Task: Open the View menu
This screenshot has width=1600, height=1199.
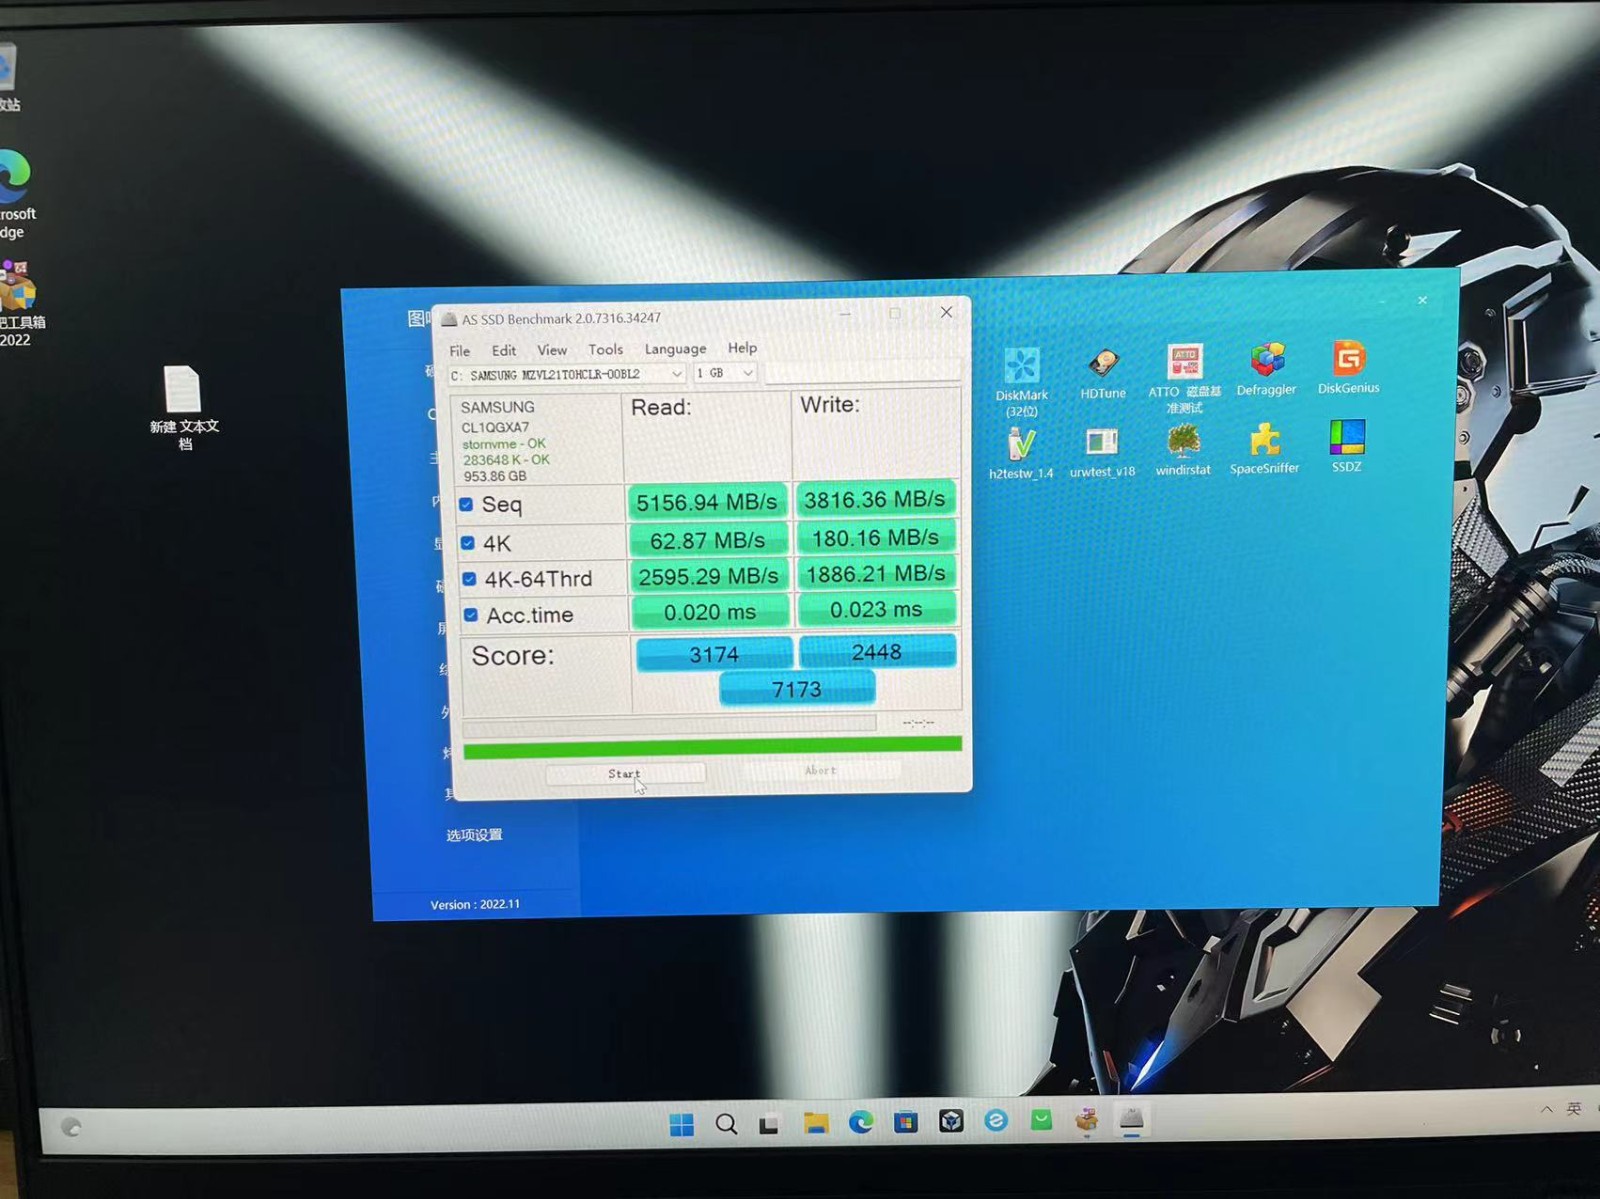Action: pos(552,350)
